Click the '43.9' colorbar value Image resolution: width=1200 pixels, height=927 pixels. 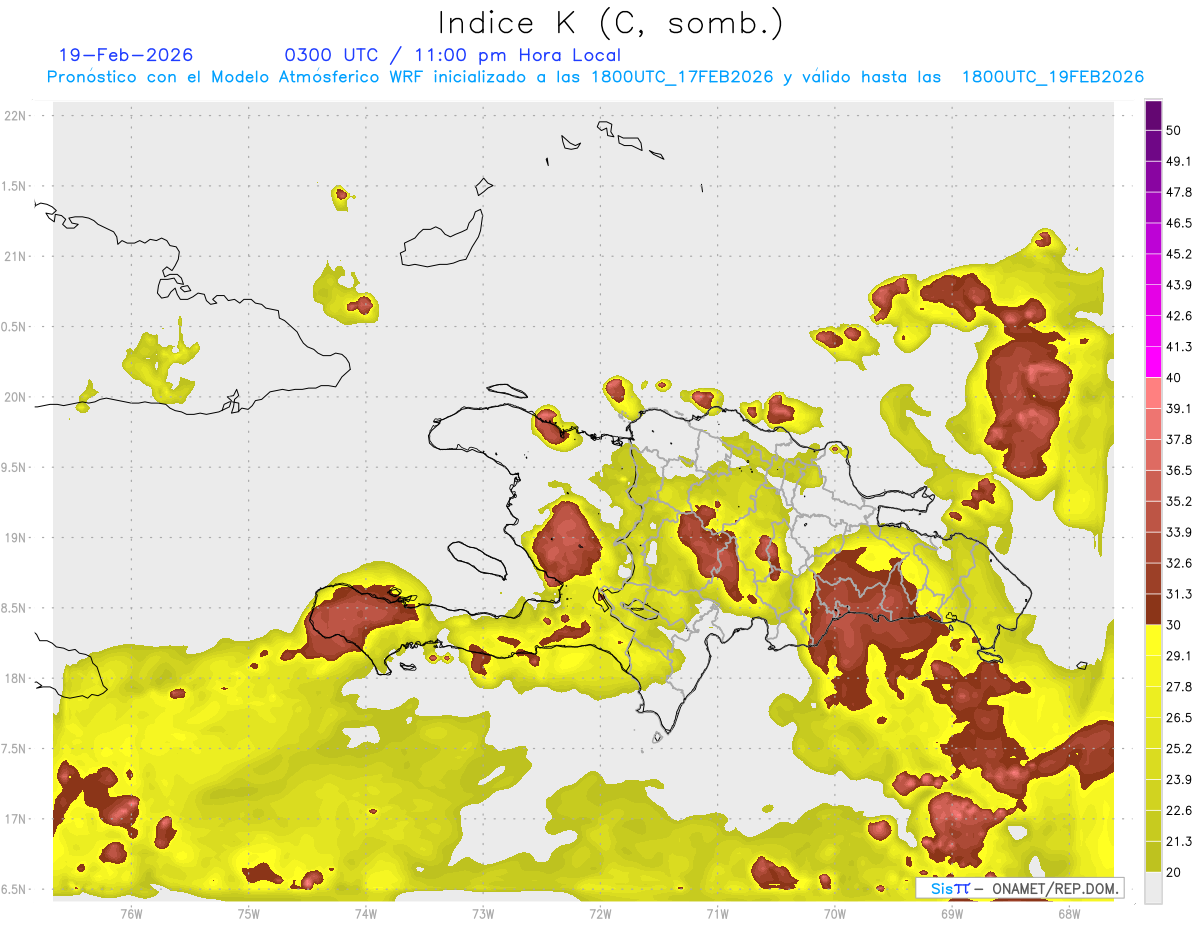click(x=1178, y=285)
